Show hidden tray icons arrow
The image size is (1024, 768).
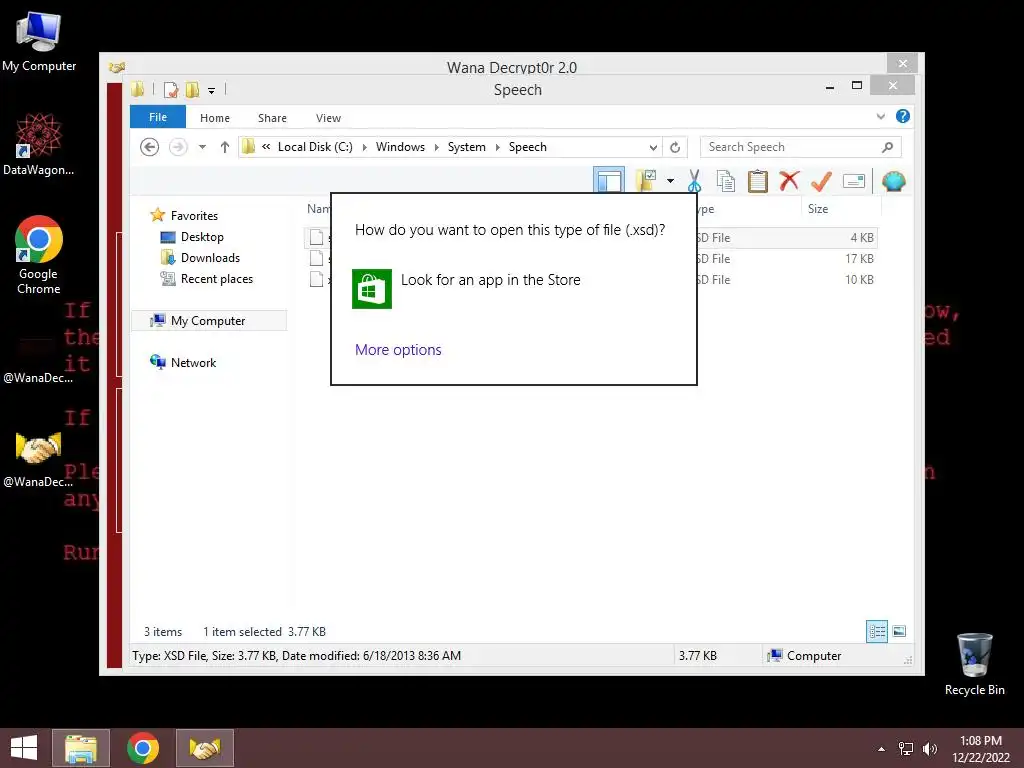point(881,748)
